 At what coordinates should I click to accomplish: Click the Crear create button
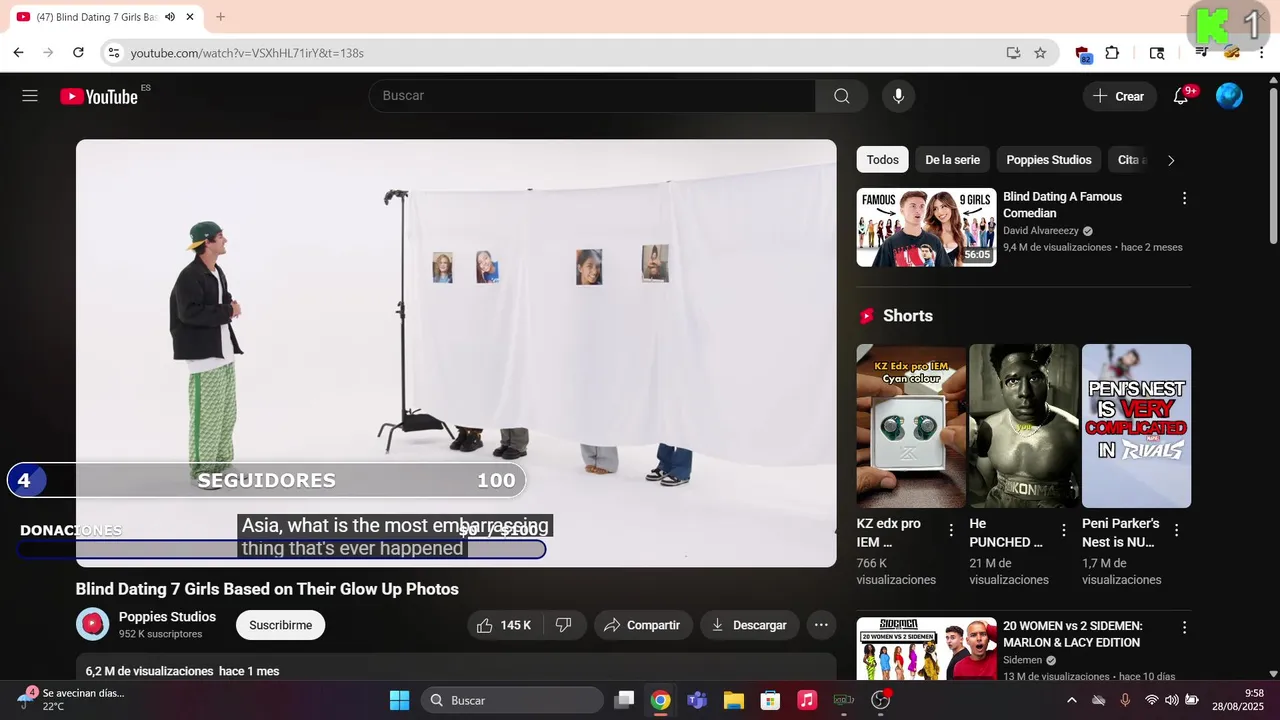pyautogui.click(x=1119, y=96)
